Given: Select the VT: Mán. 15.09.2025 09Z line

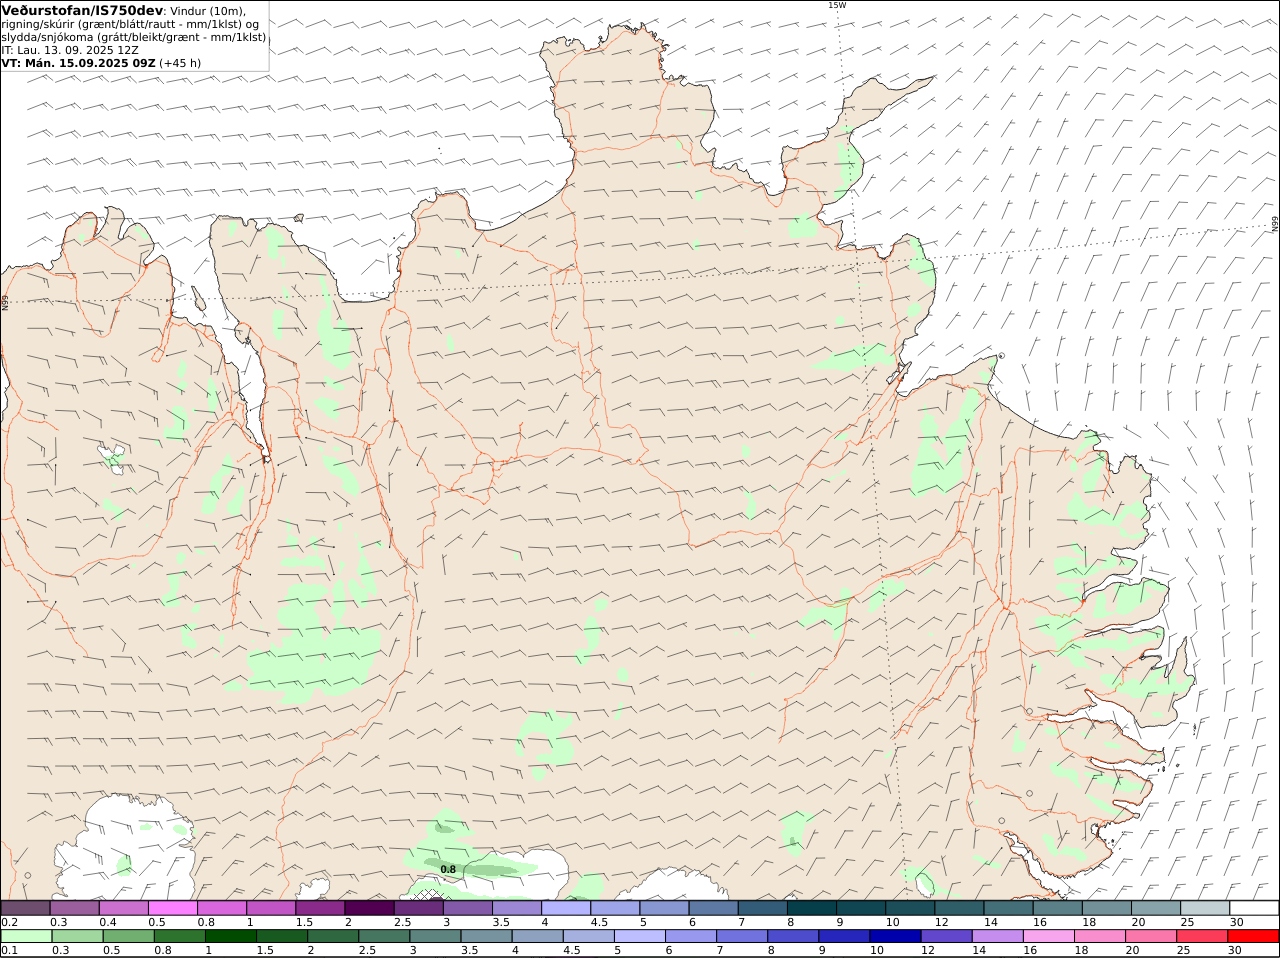Looking at the screenshot, I should (x=79, y=63).
